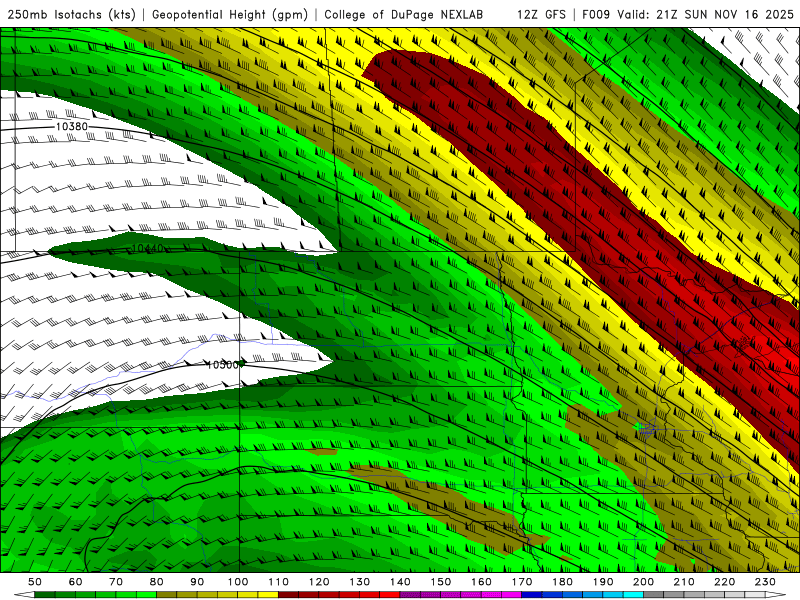The image size is (800, 600).
Task: Click the '90' color bar label
Action: (x=197, y=582)
